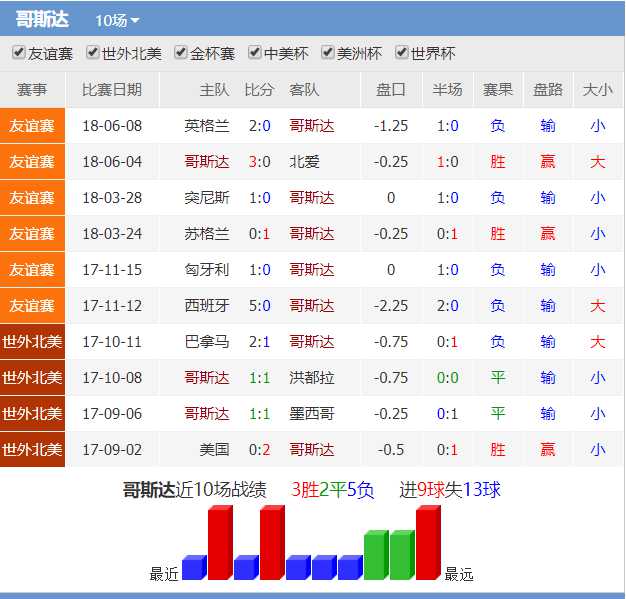Open the 10场 match count dropdown
626x599 pixels.
click(117, 20)
